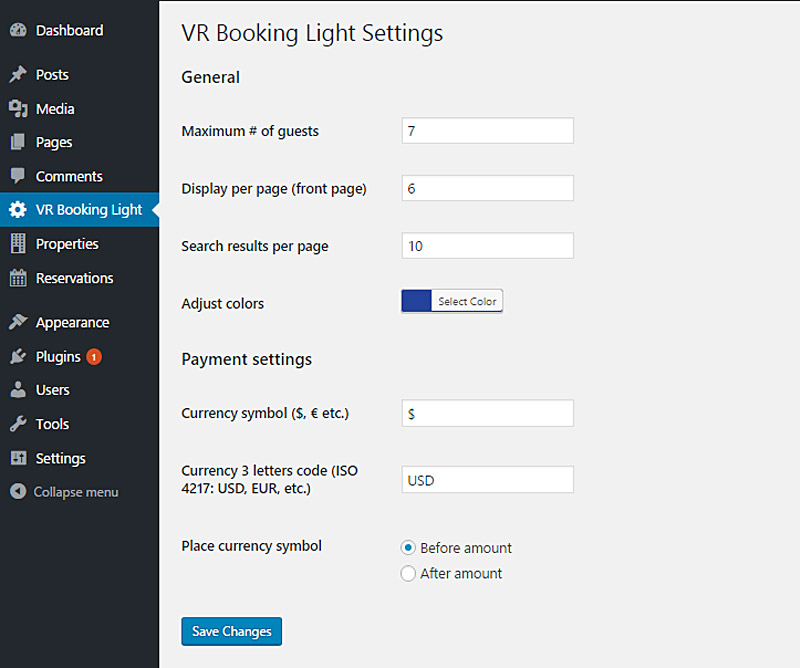The width and height of the screenshot is (800, 668).
Task: Click the 'General' section heading
Action: pos(210,77)
